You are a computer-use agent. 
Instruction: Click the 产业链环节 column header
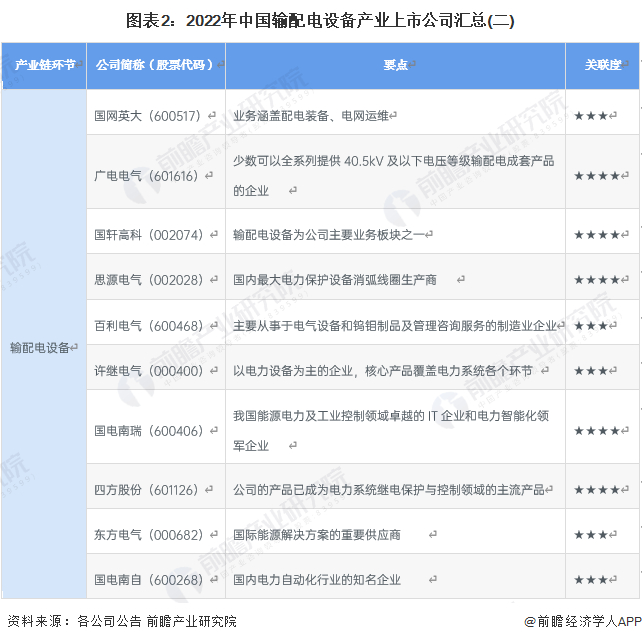click(44, 66)
